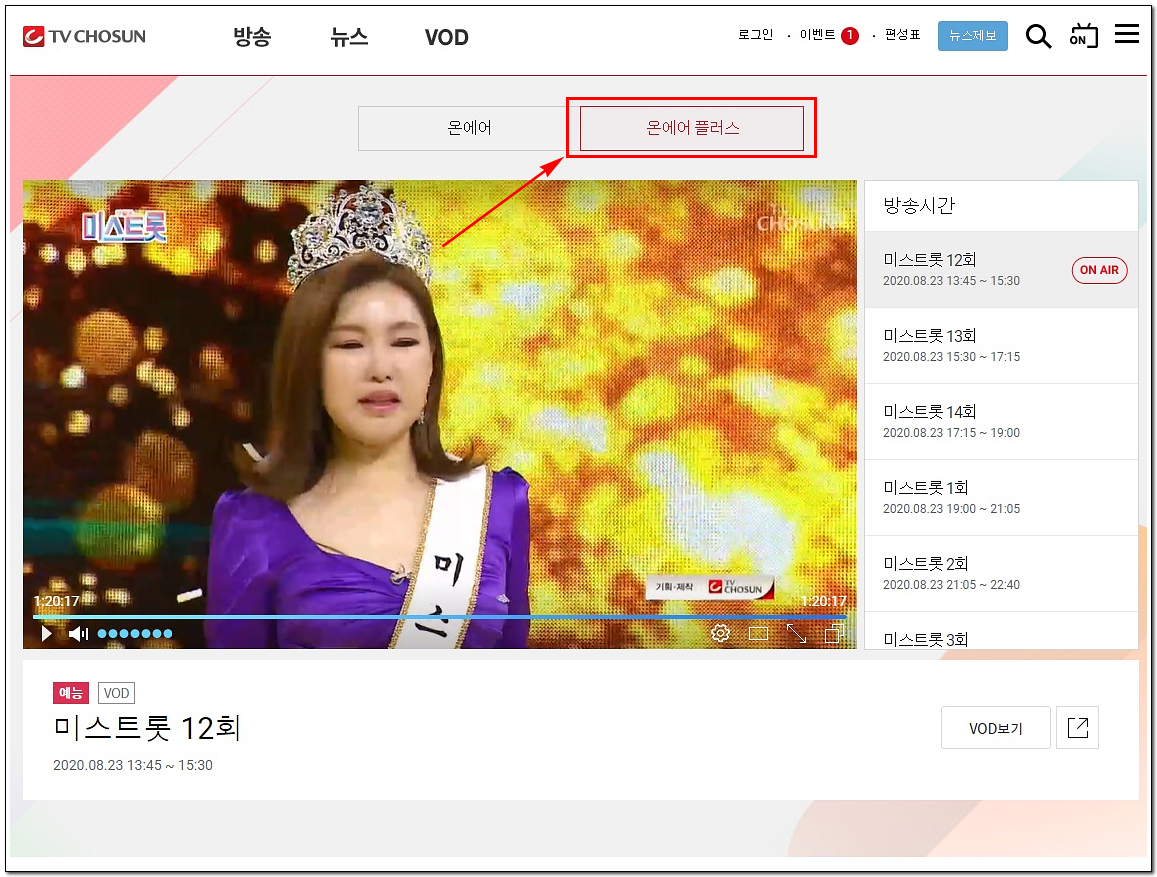Select 미스트롯 13회 in the schedule list
The height and width of the screenshot is (877, 1157).
pos(1001,345)
